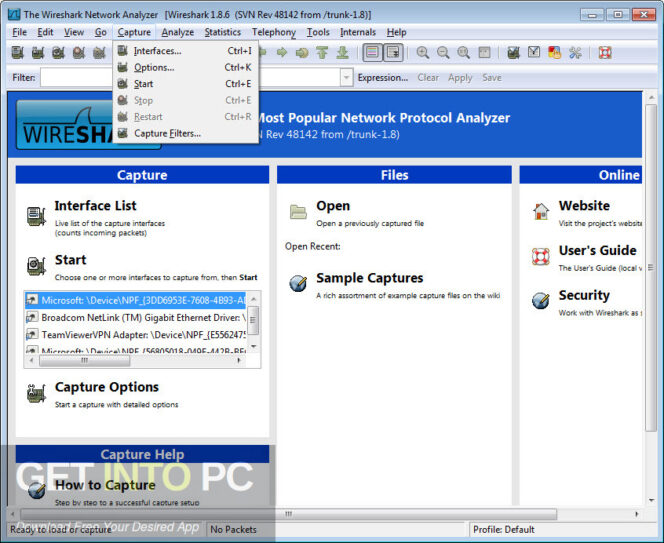Open Capture Filters from the toolbar icon
This screenshot has width=664, height=543.
point(513,53)
